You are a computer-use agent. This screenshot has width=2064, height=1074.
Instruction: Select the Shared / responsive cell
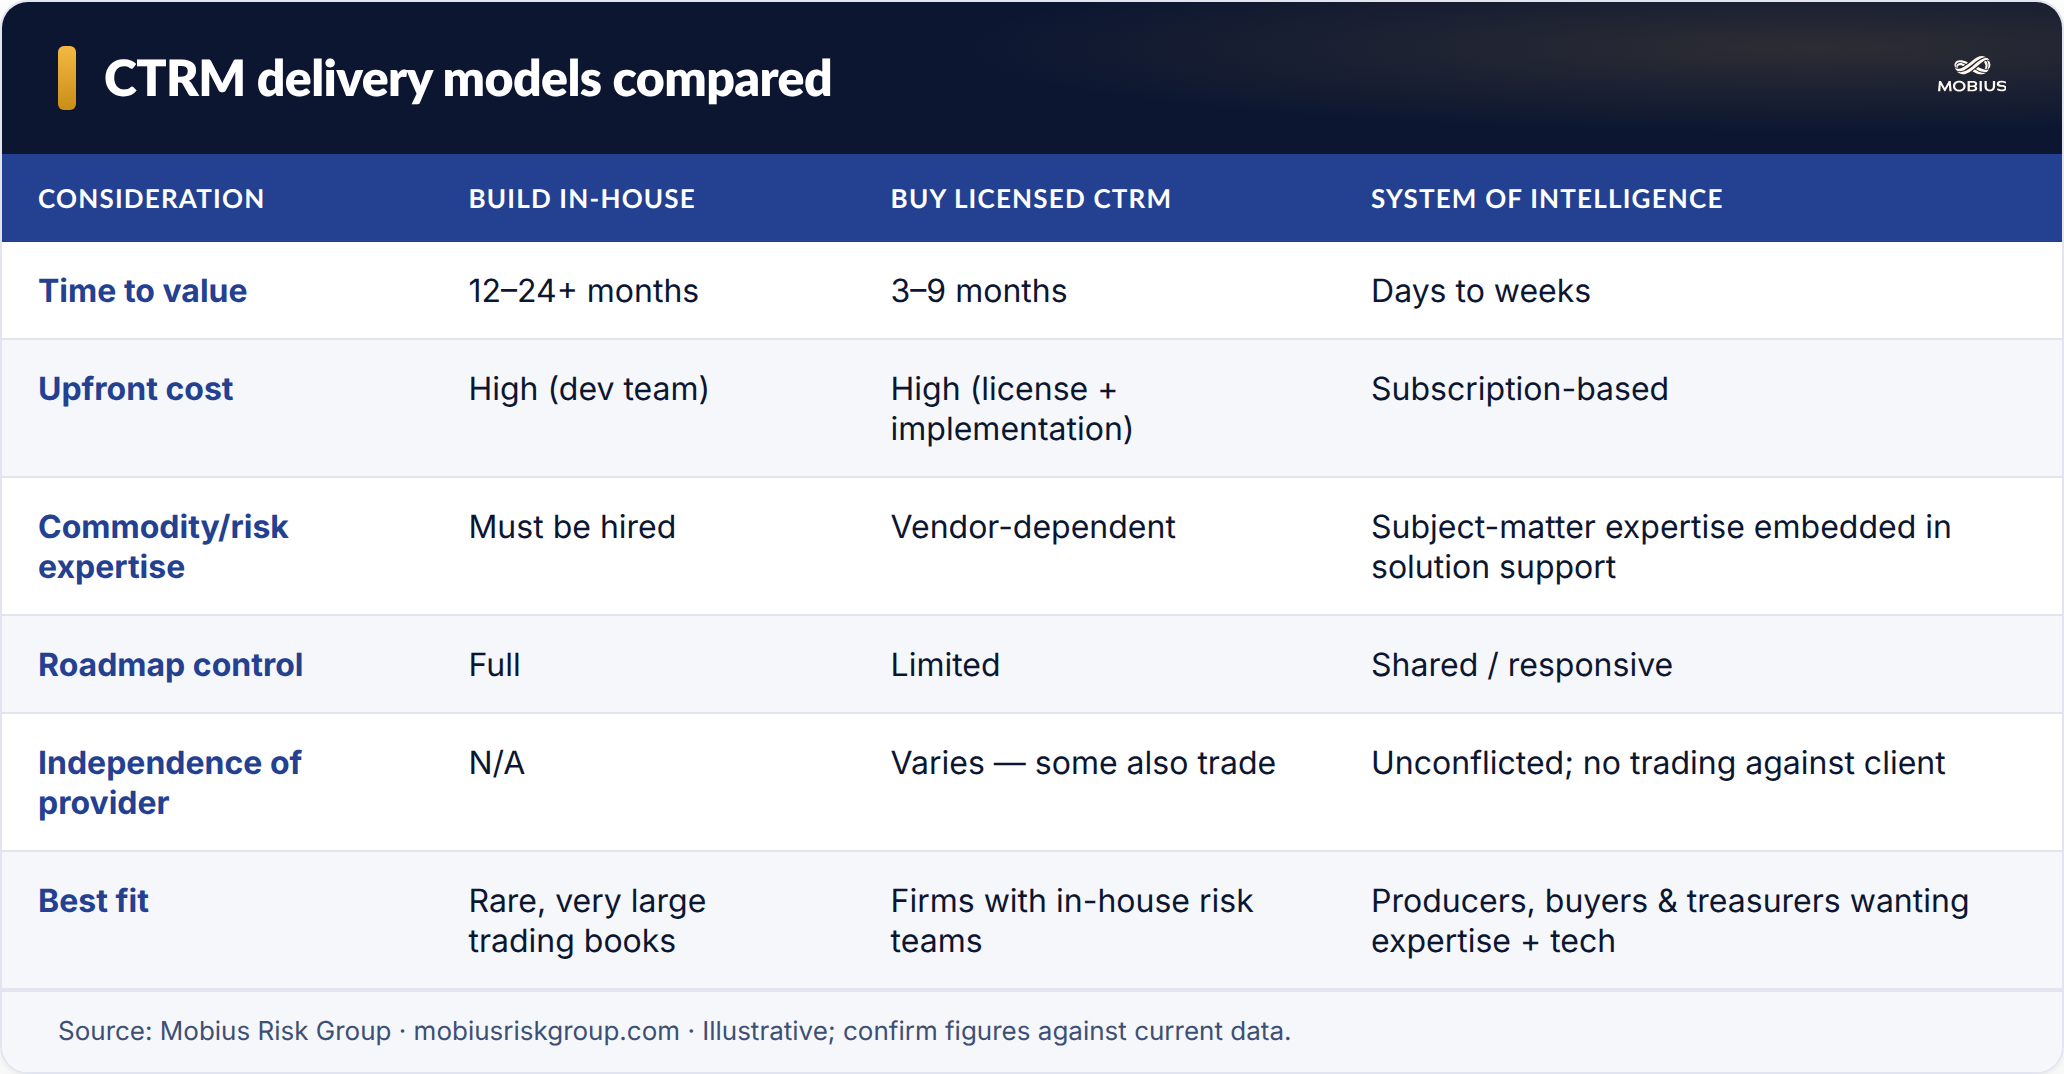[1522, 665]
